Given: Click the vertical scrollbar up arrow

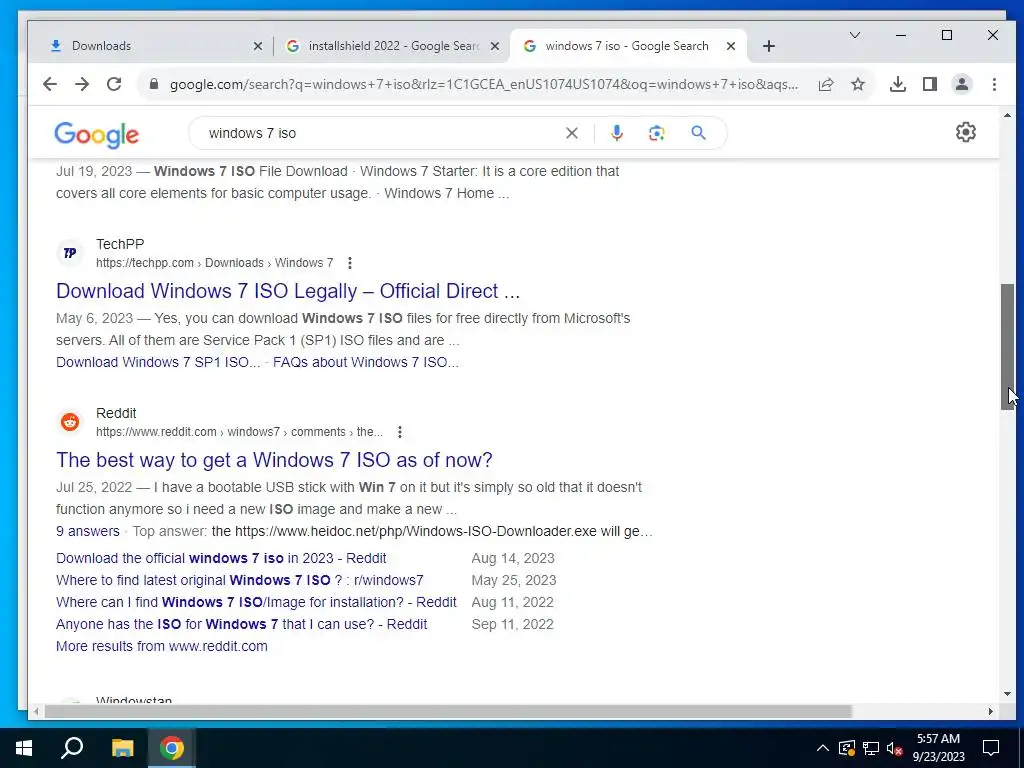Looking at the screenshot, I should pyautogui.click(x=1007, y=116).
